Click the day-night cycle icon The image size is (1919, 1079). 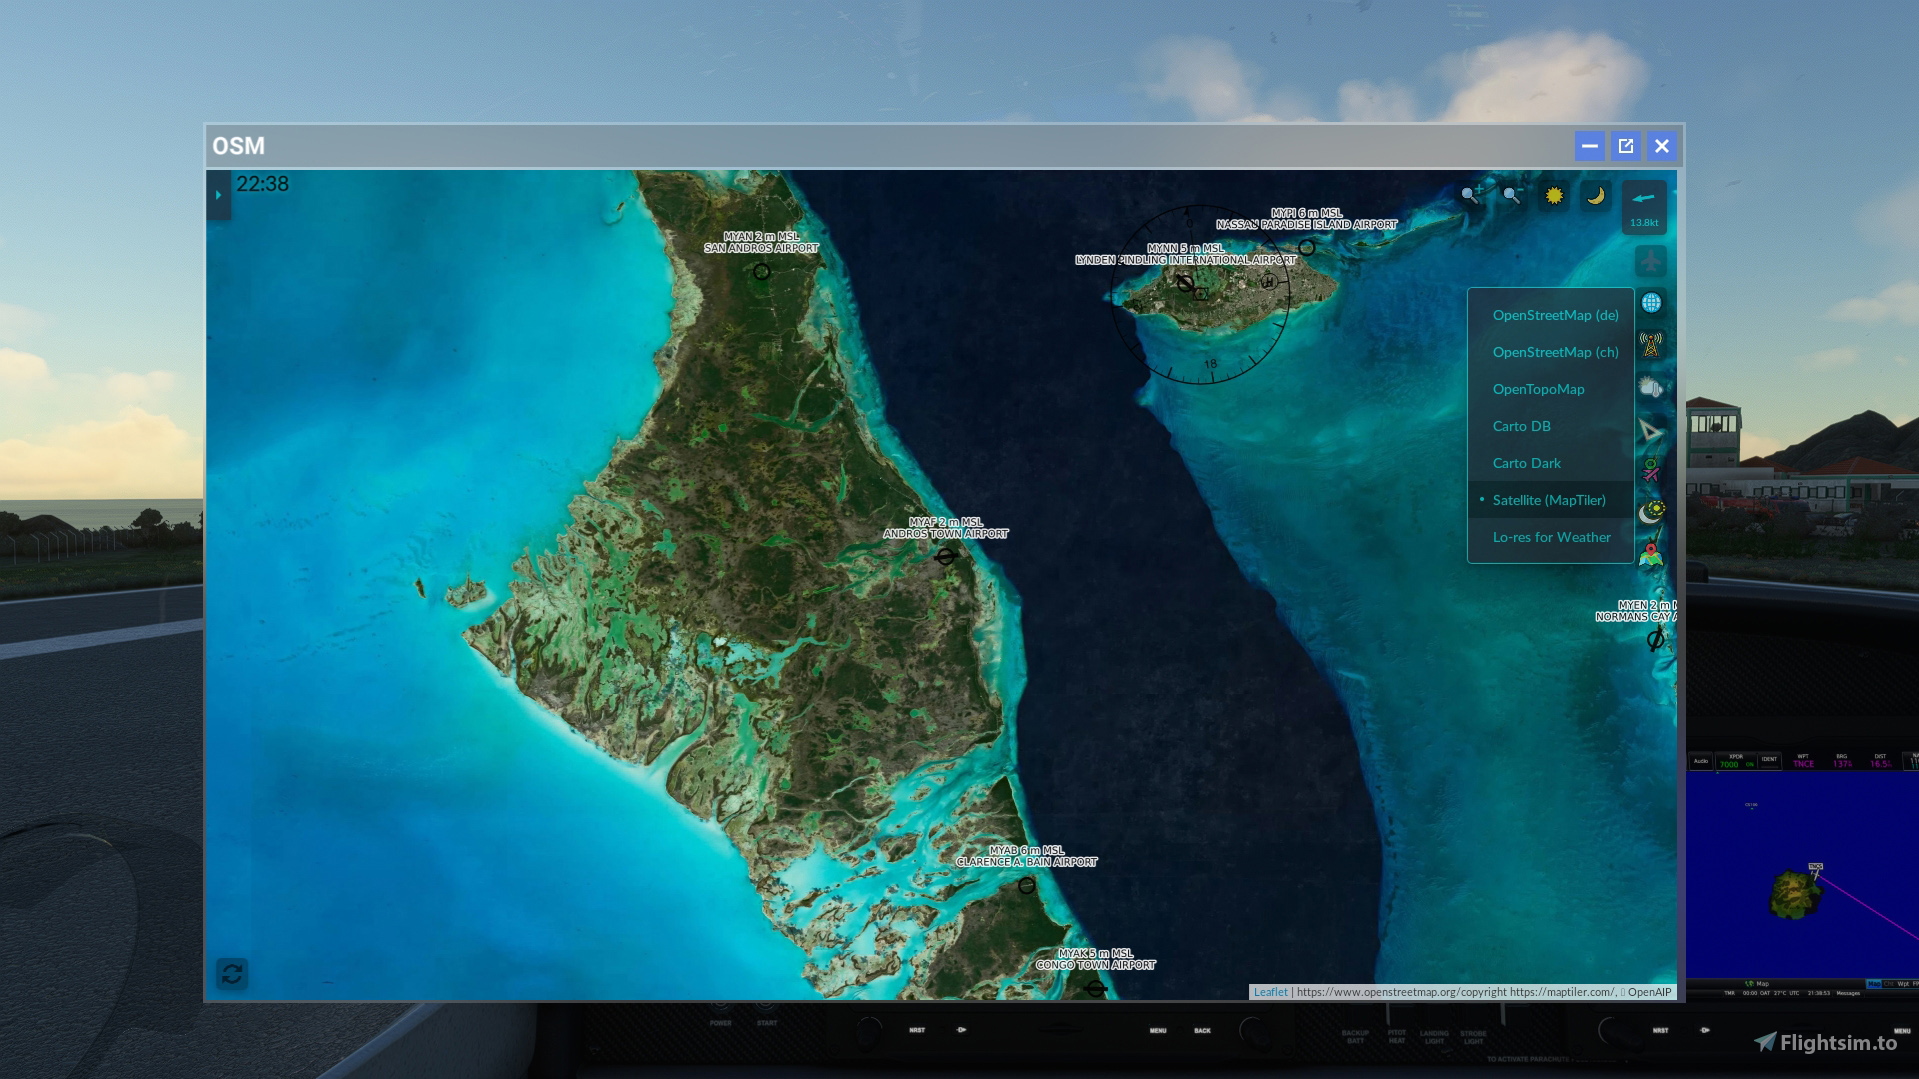point(1652,510)
